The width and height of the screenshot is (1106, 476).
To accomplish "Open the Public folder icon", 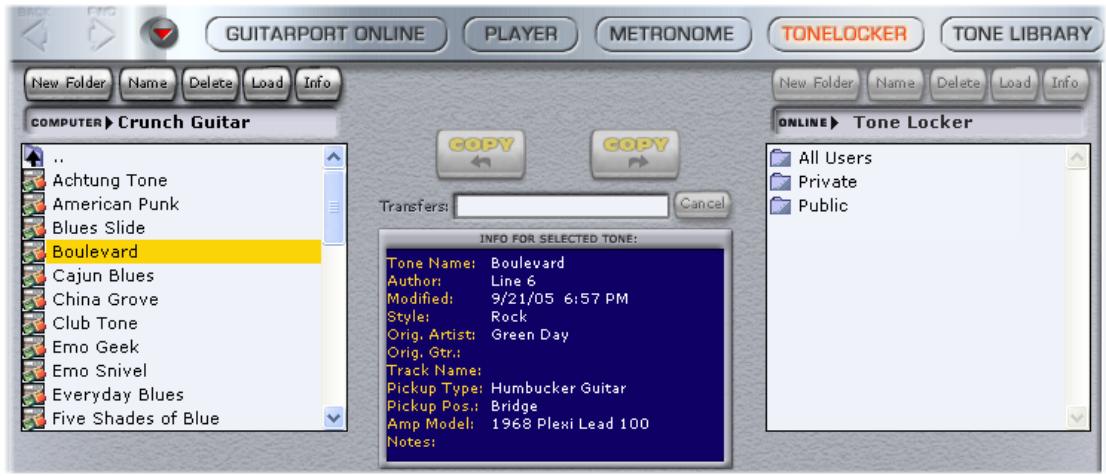I will point(781,206).
